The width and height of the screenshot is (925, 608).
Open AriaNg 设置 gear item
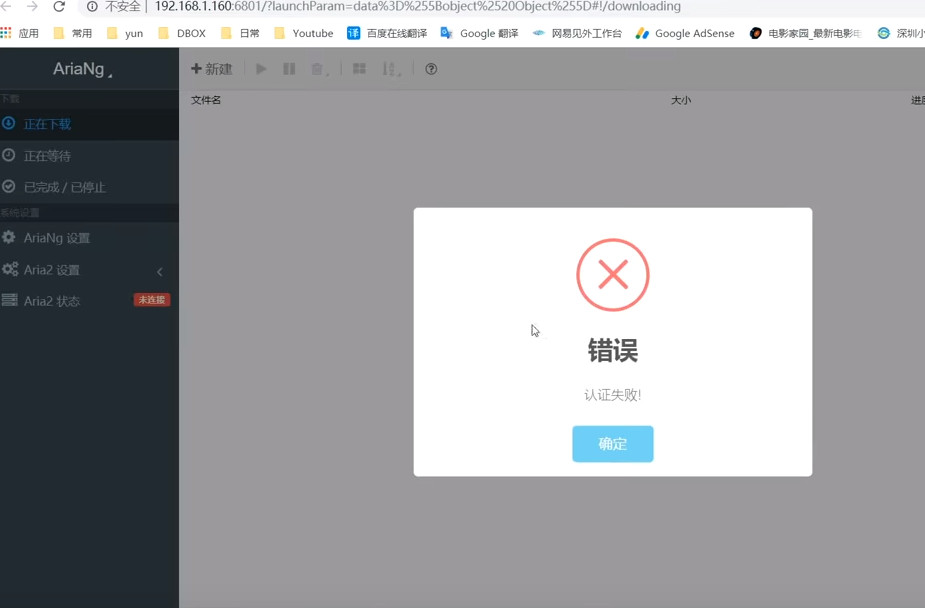click(56, 238)
